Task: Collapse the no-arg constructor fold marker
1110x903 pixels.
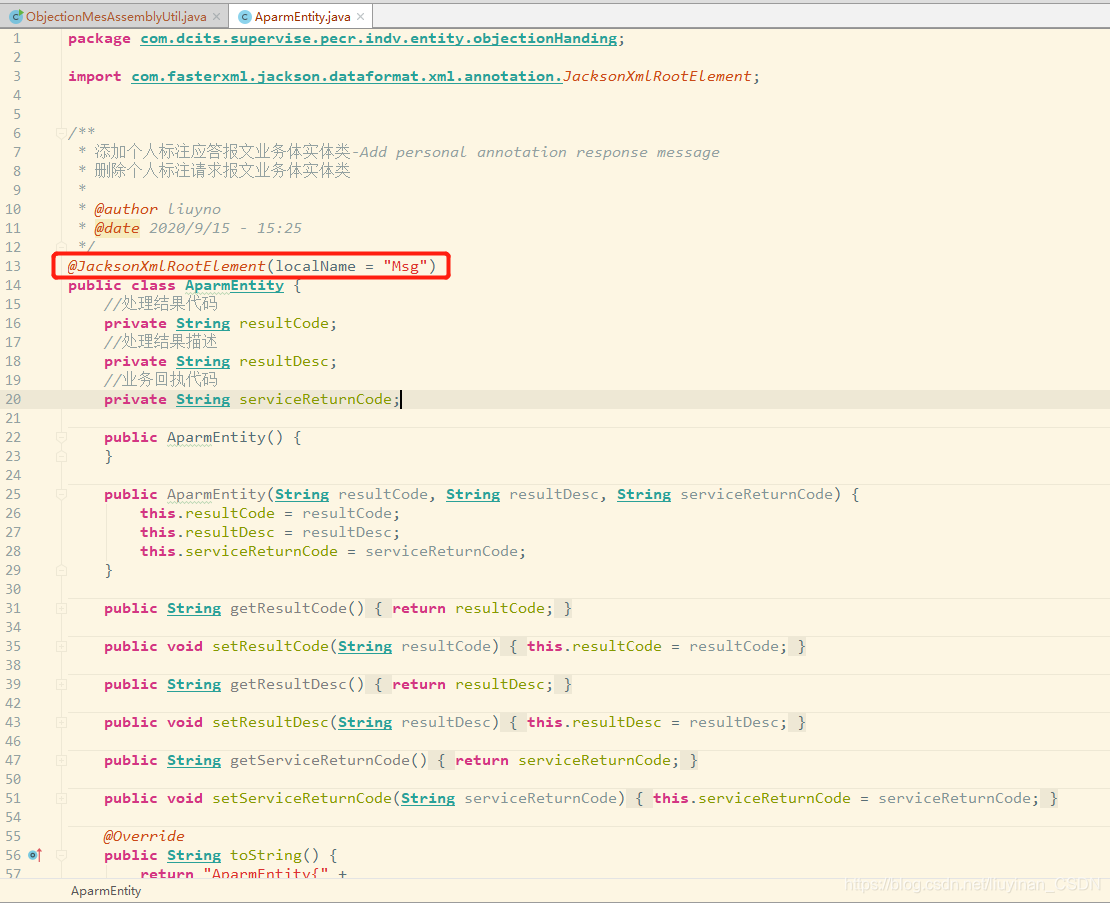Action: (60, 437)
